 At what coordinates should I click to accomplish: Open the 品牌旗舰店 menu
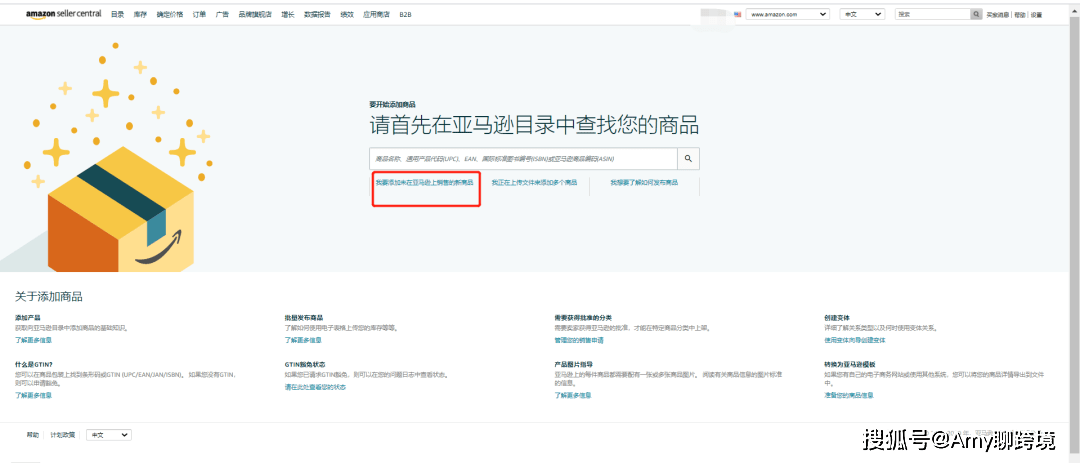coord(255,14)
